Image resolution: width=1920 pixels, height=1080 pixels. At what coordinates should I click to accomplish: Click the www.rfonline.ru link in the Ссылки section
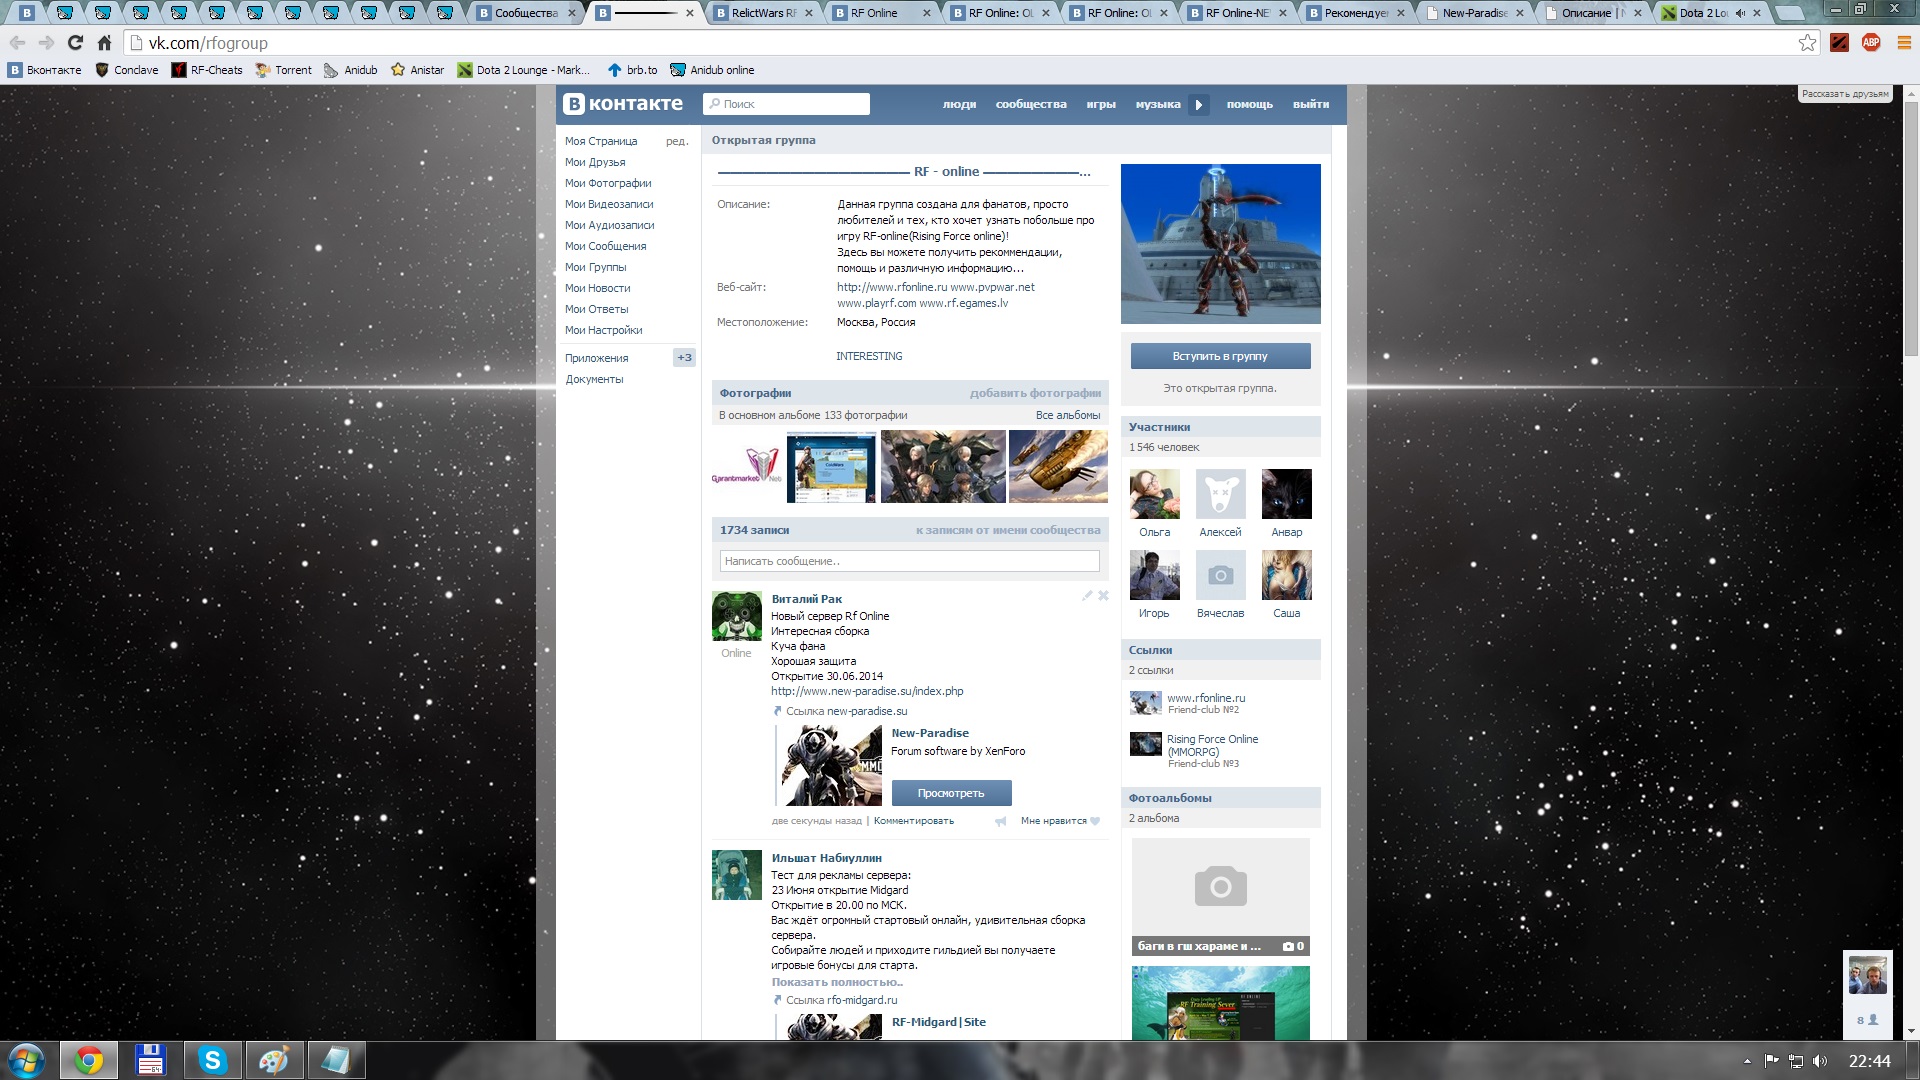tap(1206, 698)
